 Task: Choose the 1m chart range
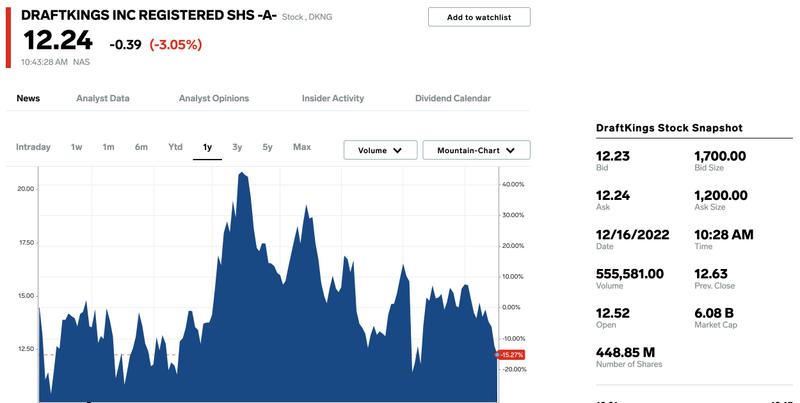click(108, 147)
